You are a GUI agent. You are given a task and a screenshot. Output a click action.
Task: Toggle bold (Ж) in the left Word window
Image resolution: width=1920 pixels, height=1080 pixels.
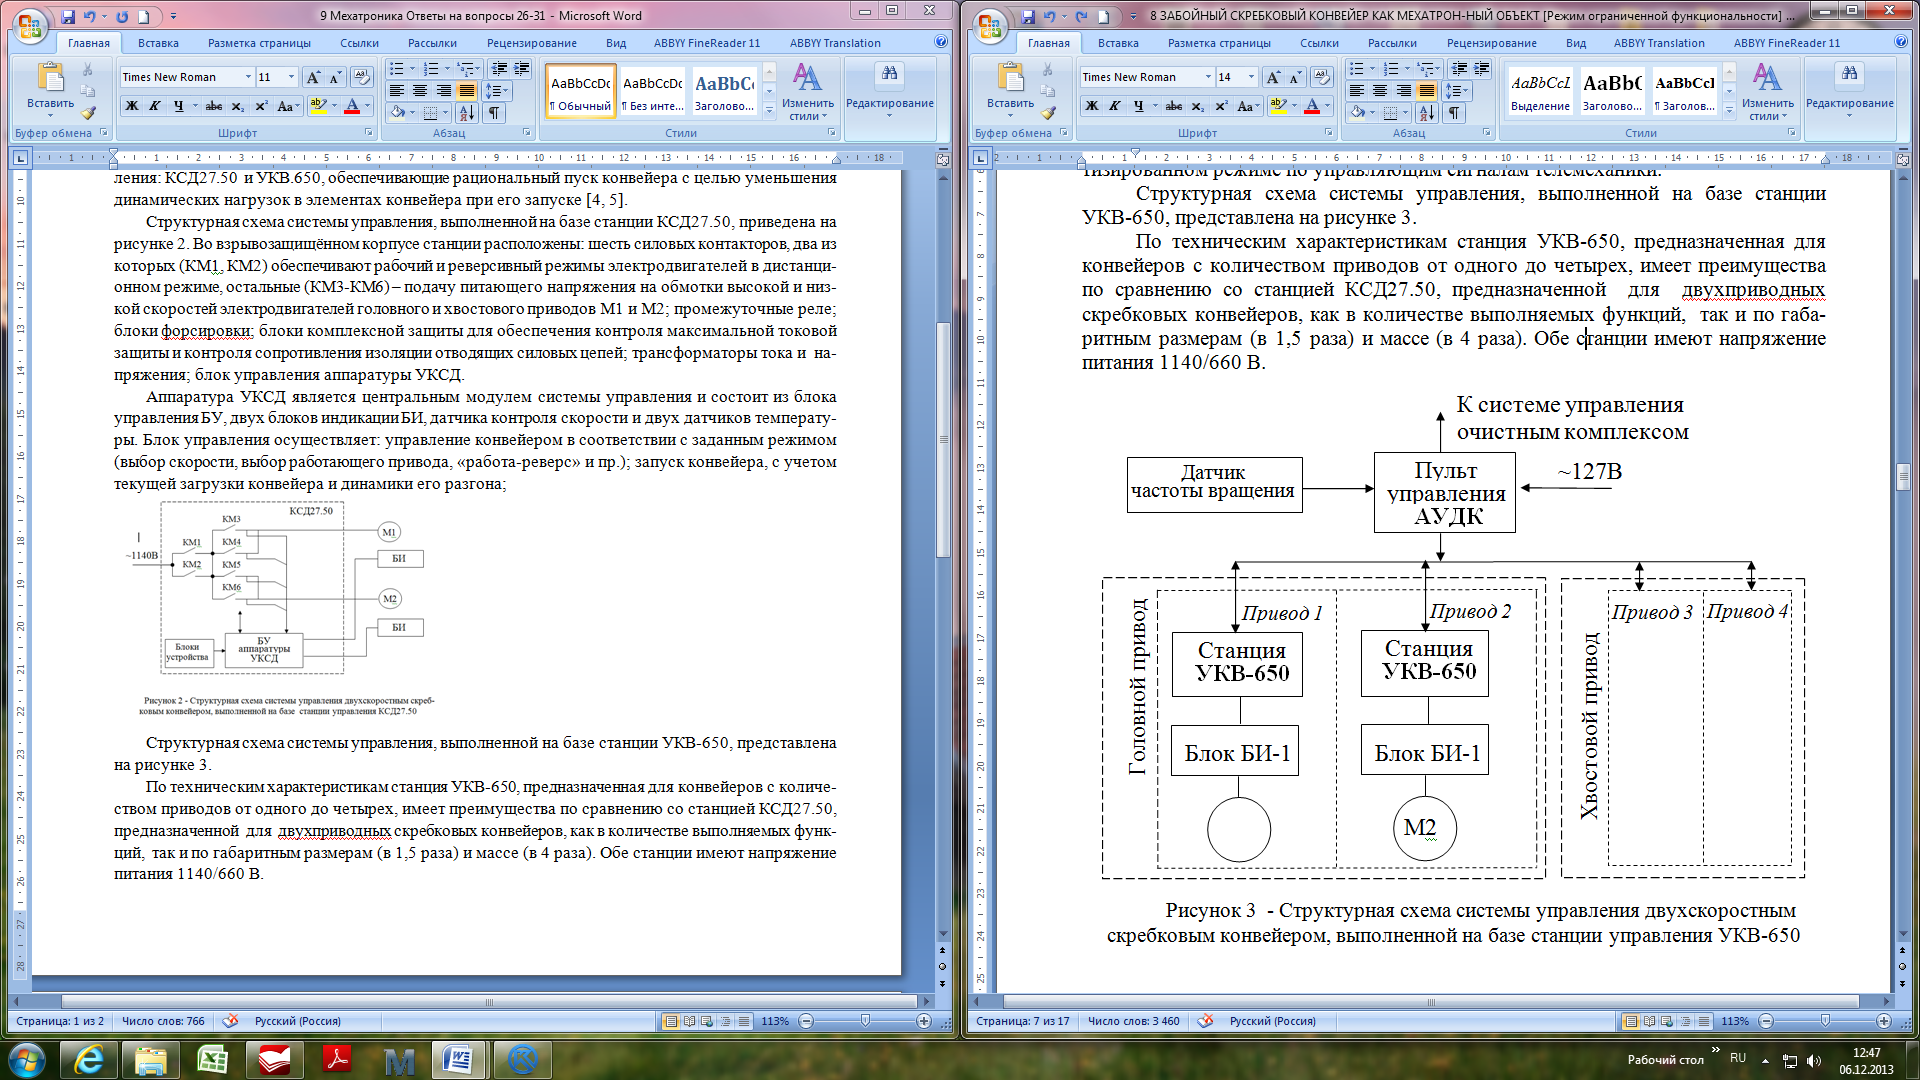click(x=132, y=106)
